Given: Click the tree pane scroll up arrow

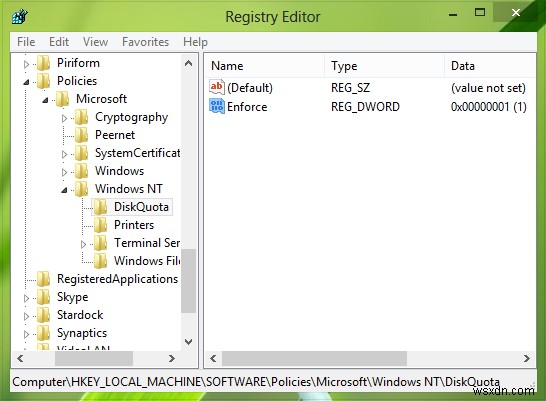Looking at the screenshot, I should (x=189, y=63).
